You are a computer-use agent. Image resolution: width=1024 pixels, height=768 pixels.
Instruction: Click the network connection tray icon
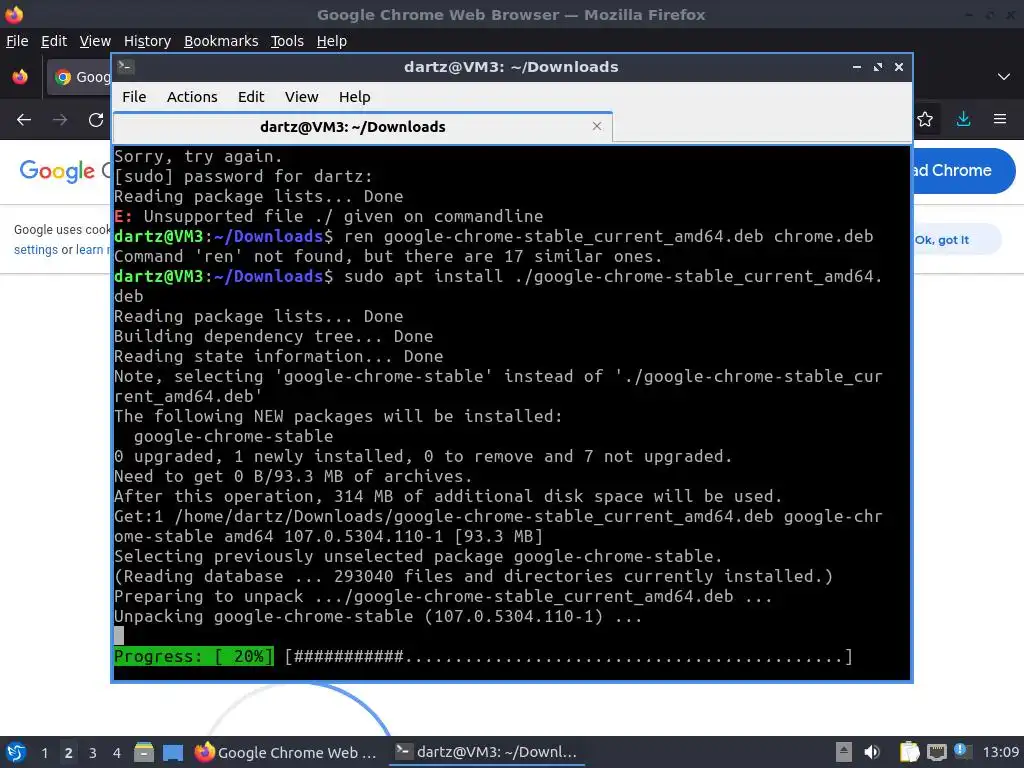(936, 752)
